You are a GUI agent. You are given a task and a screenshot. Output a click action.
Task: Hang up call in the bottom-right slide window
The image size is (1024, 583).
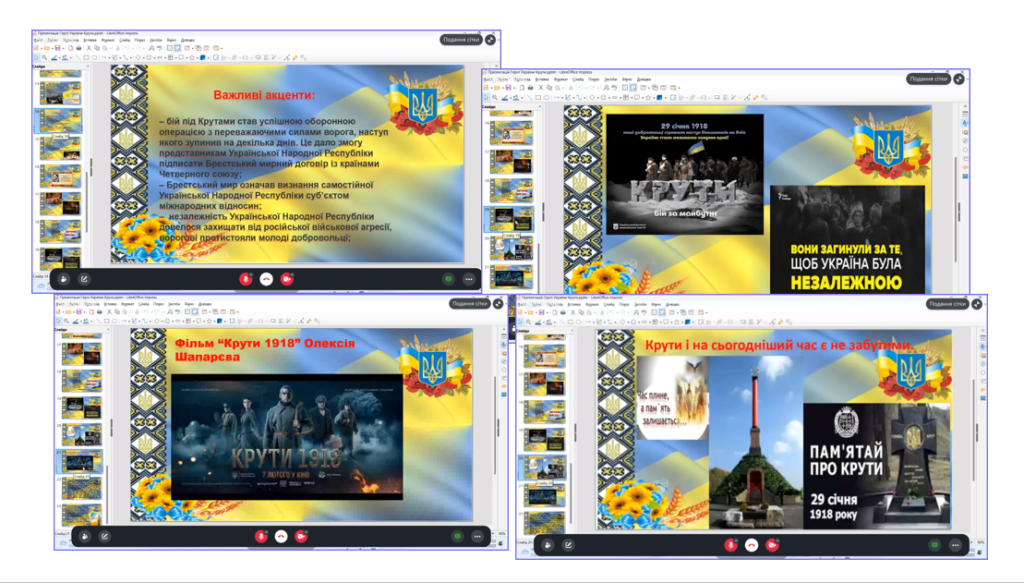click(752, 545)
